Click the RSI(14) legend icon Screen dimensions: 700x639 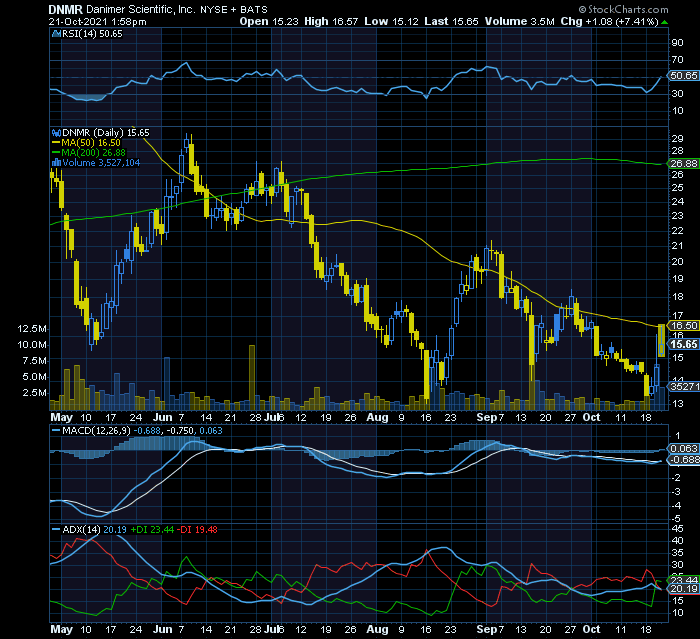[56, 34]
